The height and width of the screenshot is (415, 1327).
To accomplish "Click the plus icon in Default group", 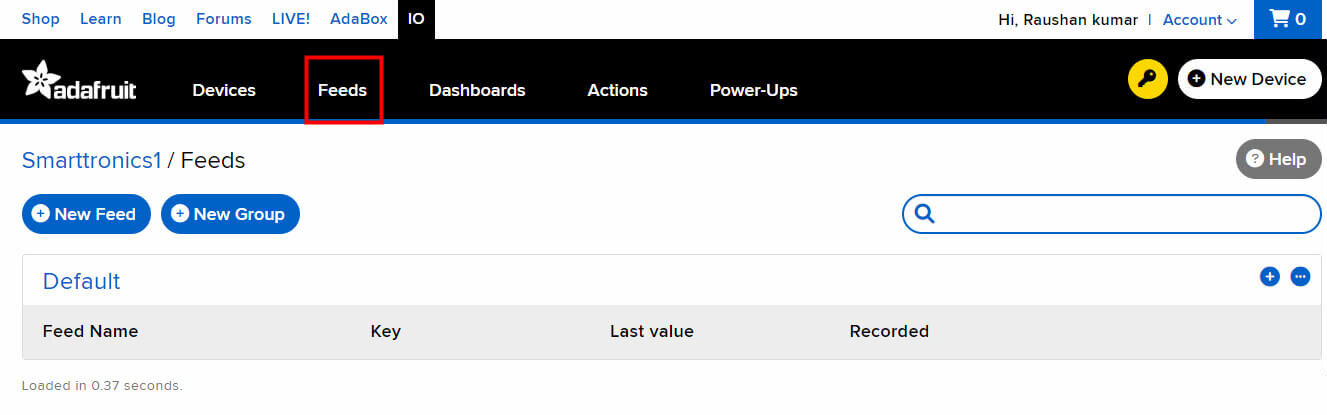I will [1269, 276].
